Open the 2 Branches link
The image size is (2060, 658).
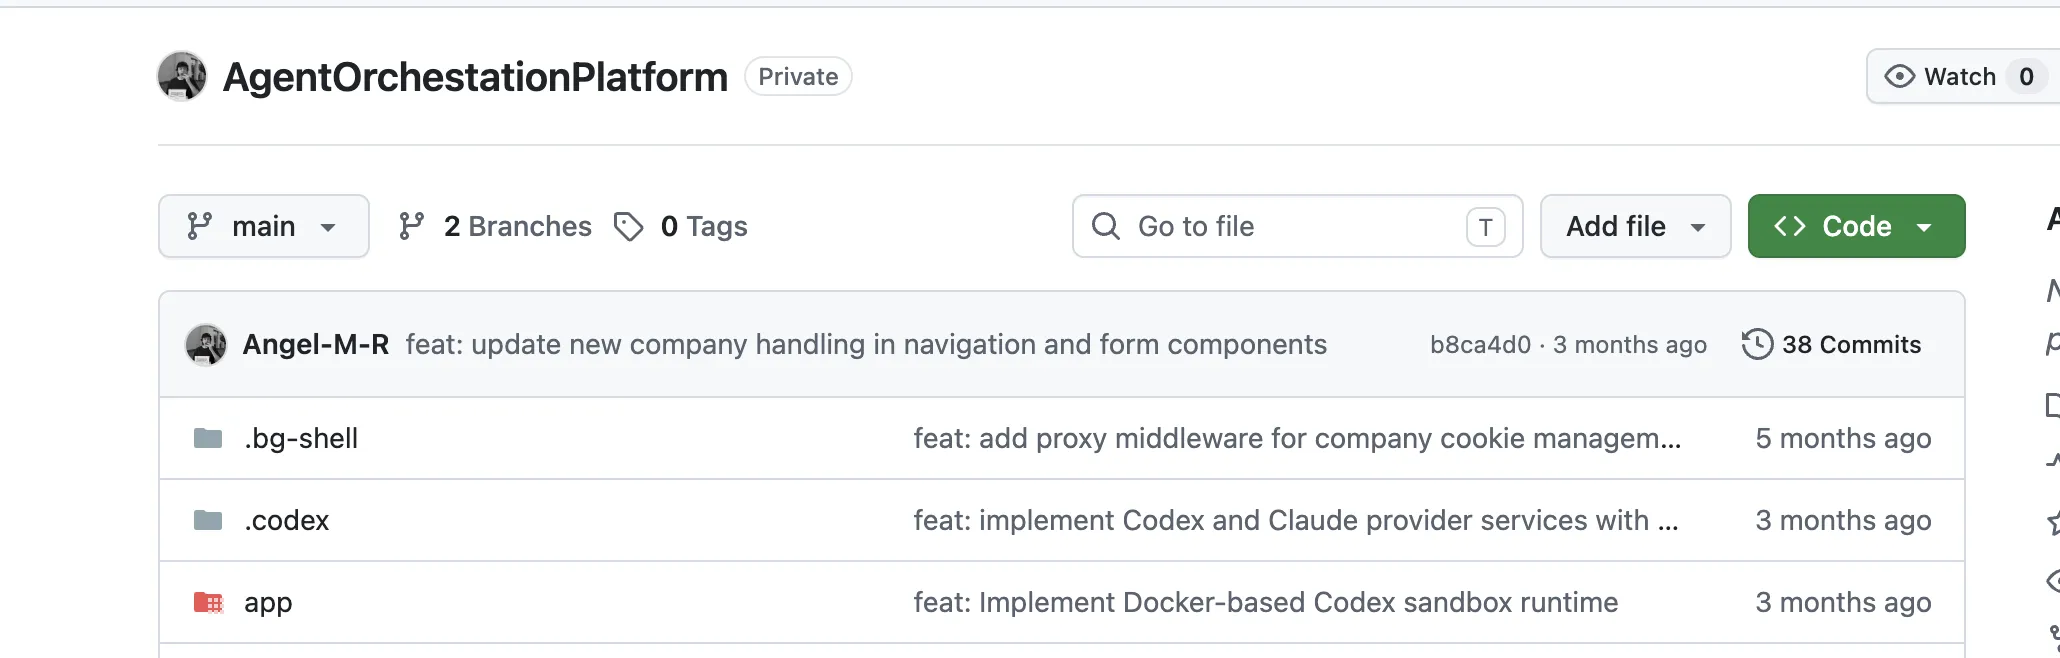pyautogui.click(x=494, y=226)
